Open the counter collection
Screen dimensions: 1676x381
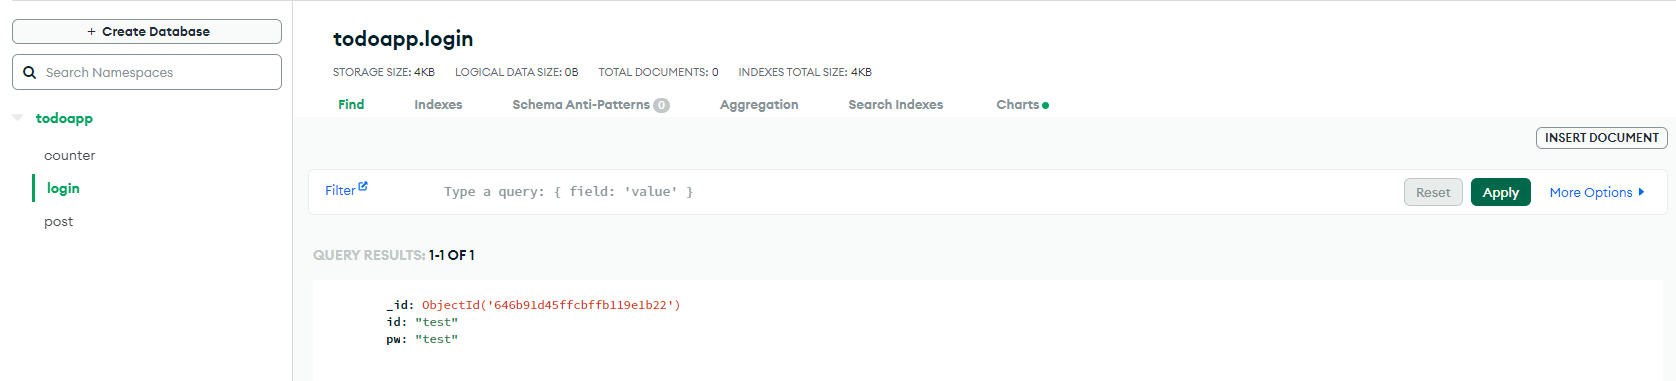[70, 155]
